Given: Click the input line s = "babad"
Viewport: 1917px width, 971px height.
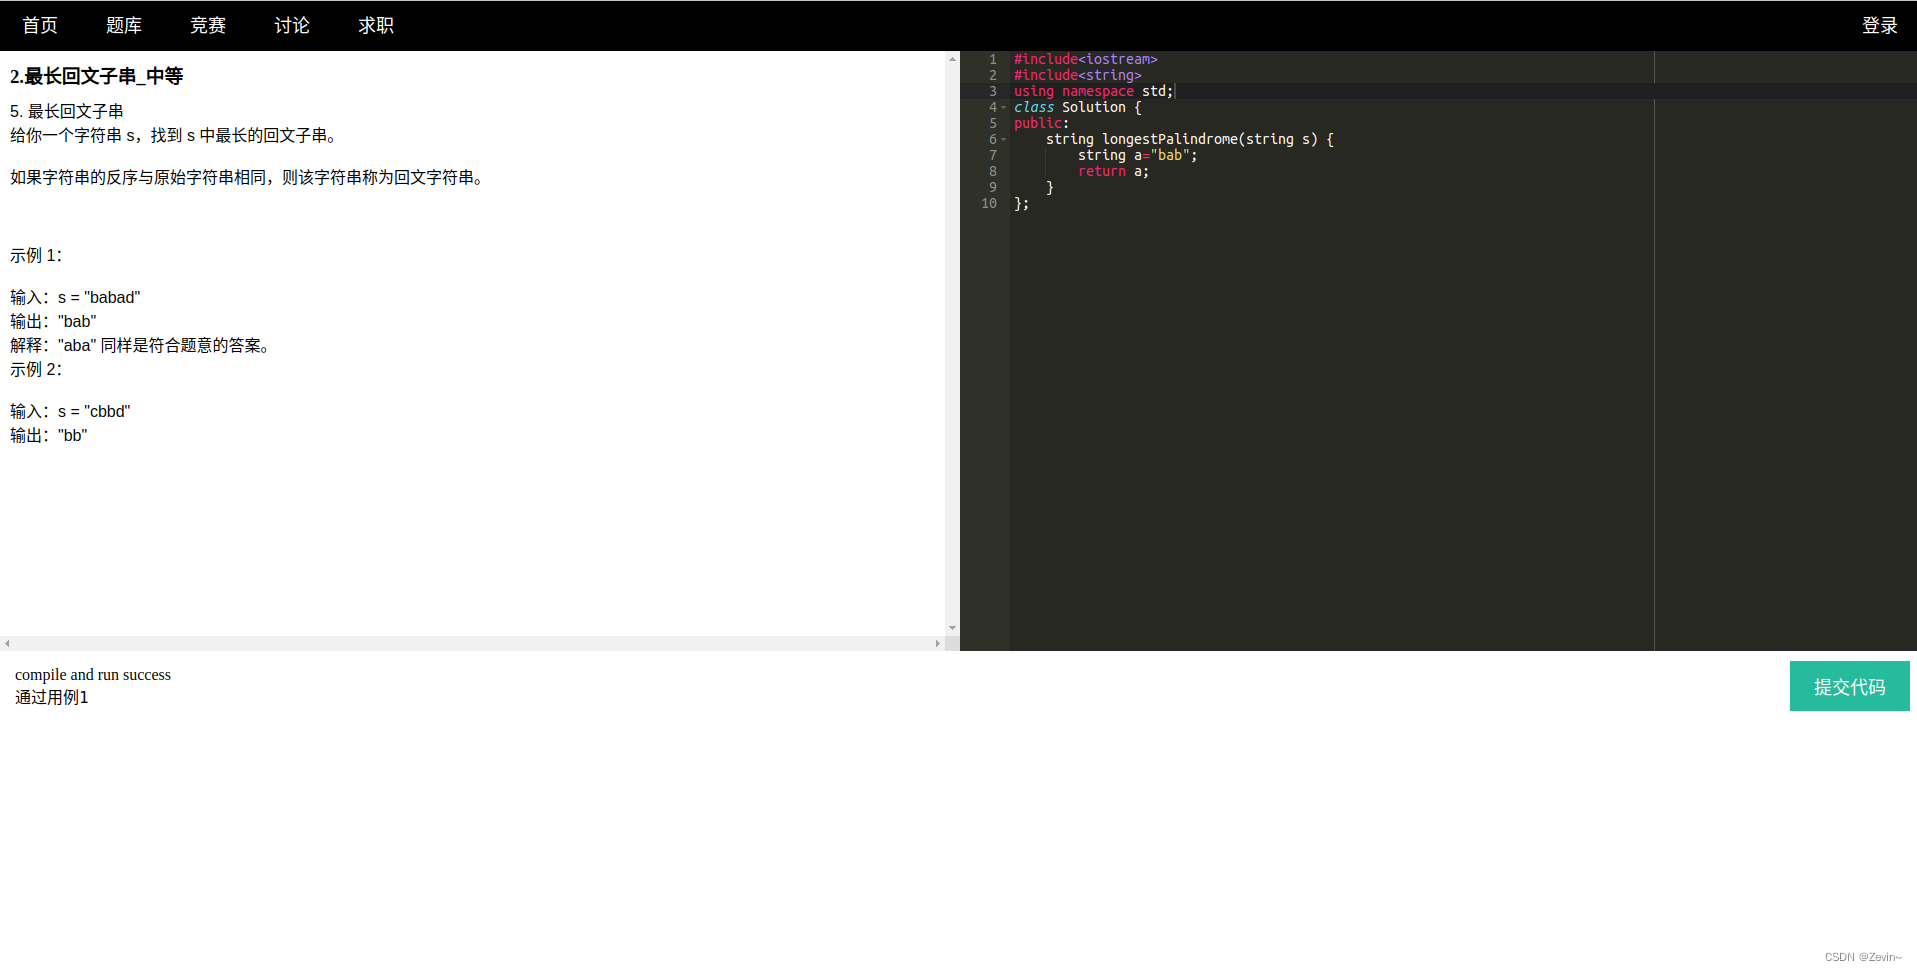Looking at the screenshot, I should (x=75, y=297).
